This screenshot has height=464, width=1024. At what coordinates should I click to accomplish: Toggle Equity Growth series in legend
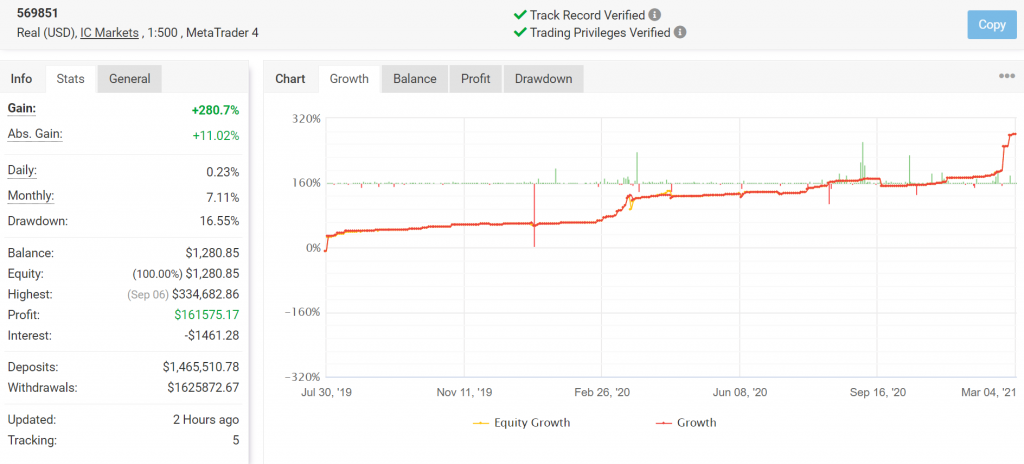(x=520, y=422)
